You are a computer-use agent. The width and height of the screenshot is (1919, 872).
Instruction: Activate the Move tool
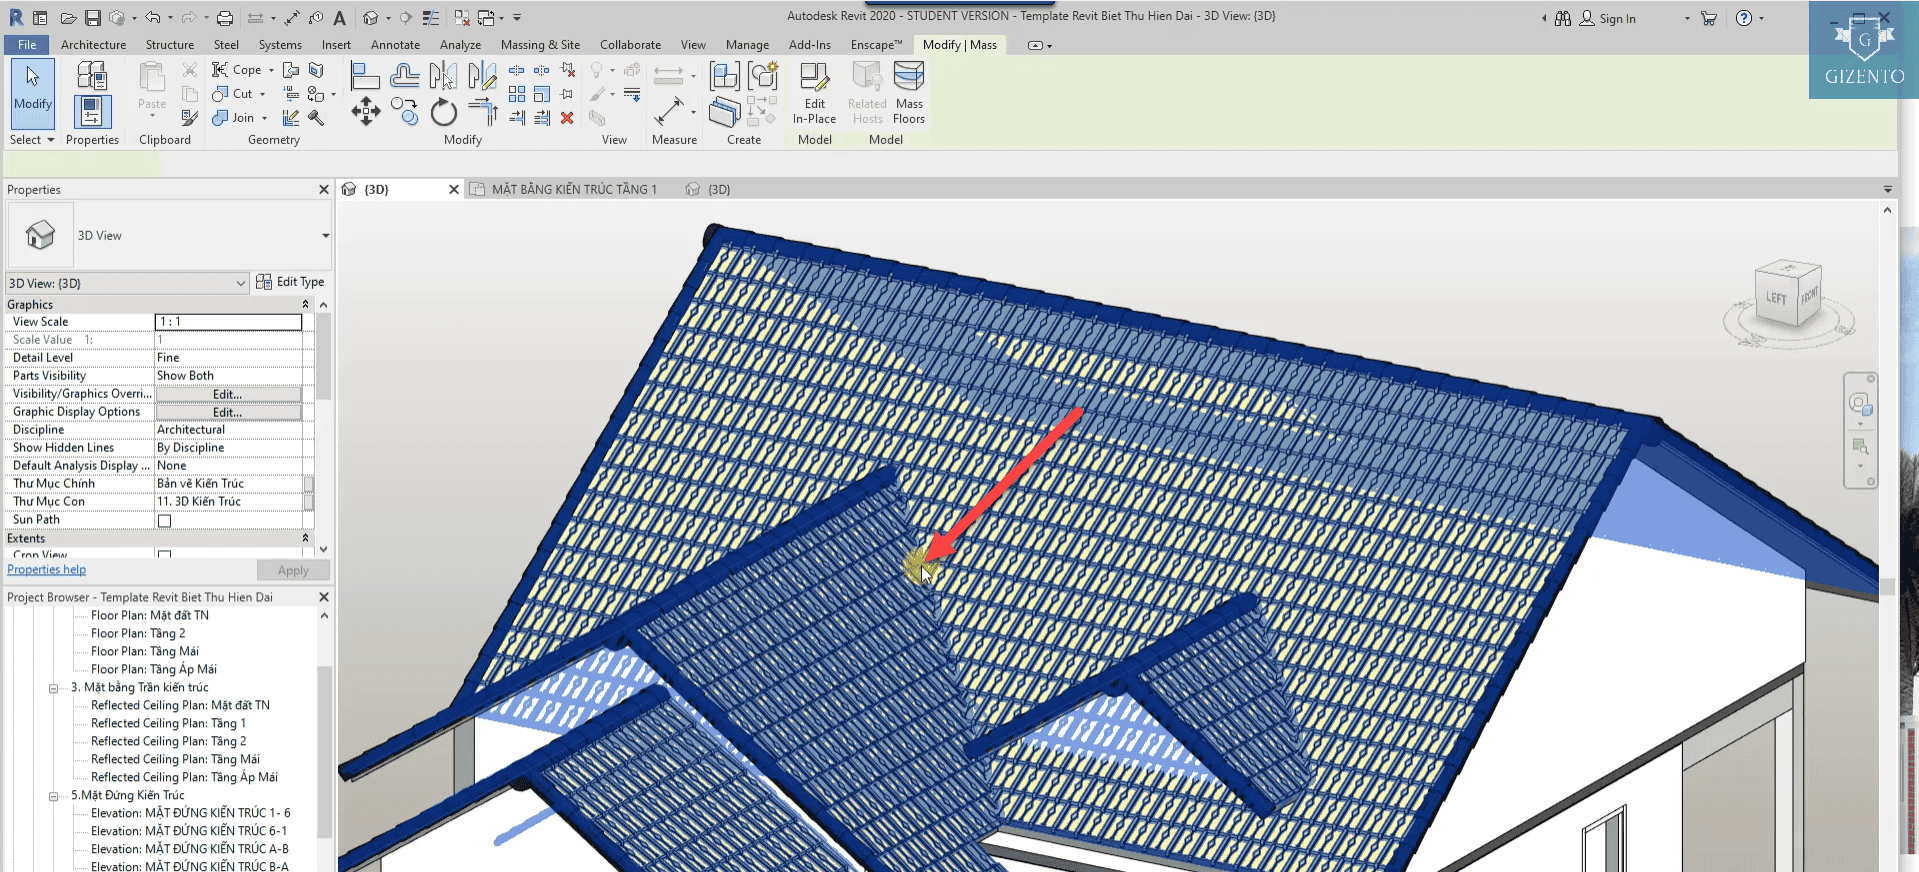tap(365, 111)
